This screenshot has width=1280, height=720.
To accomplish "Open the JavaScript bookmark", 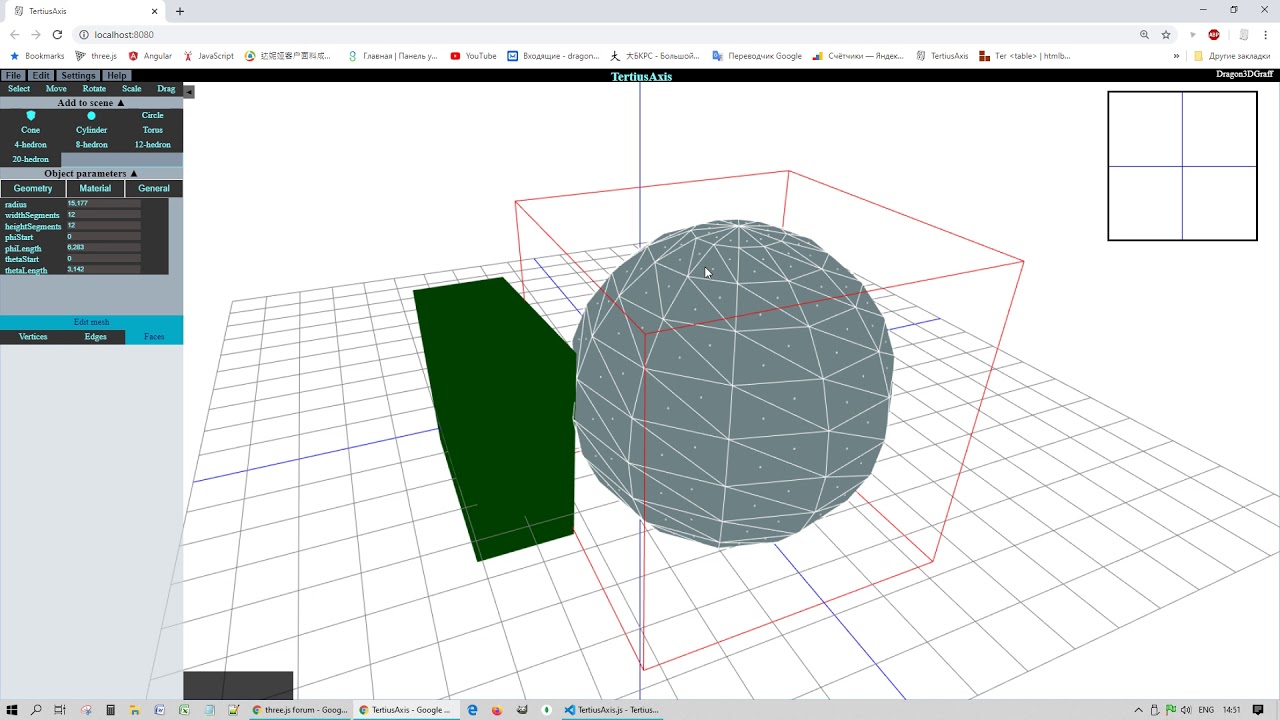I will (208, 56).
